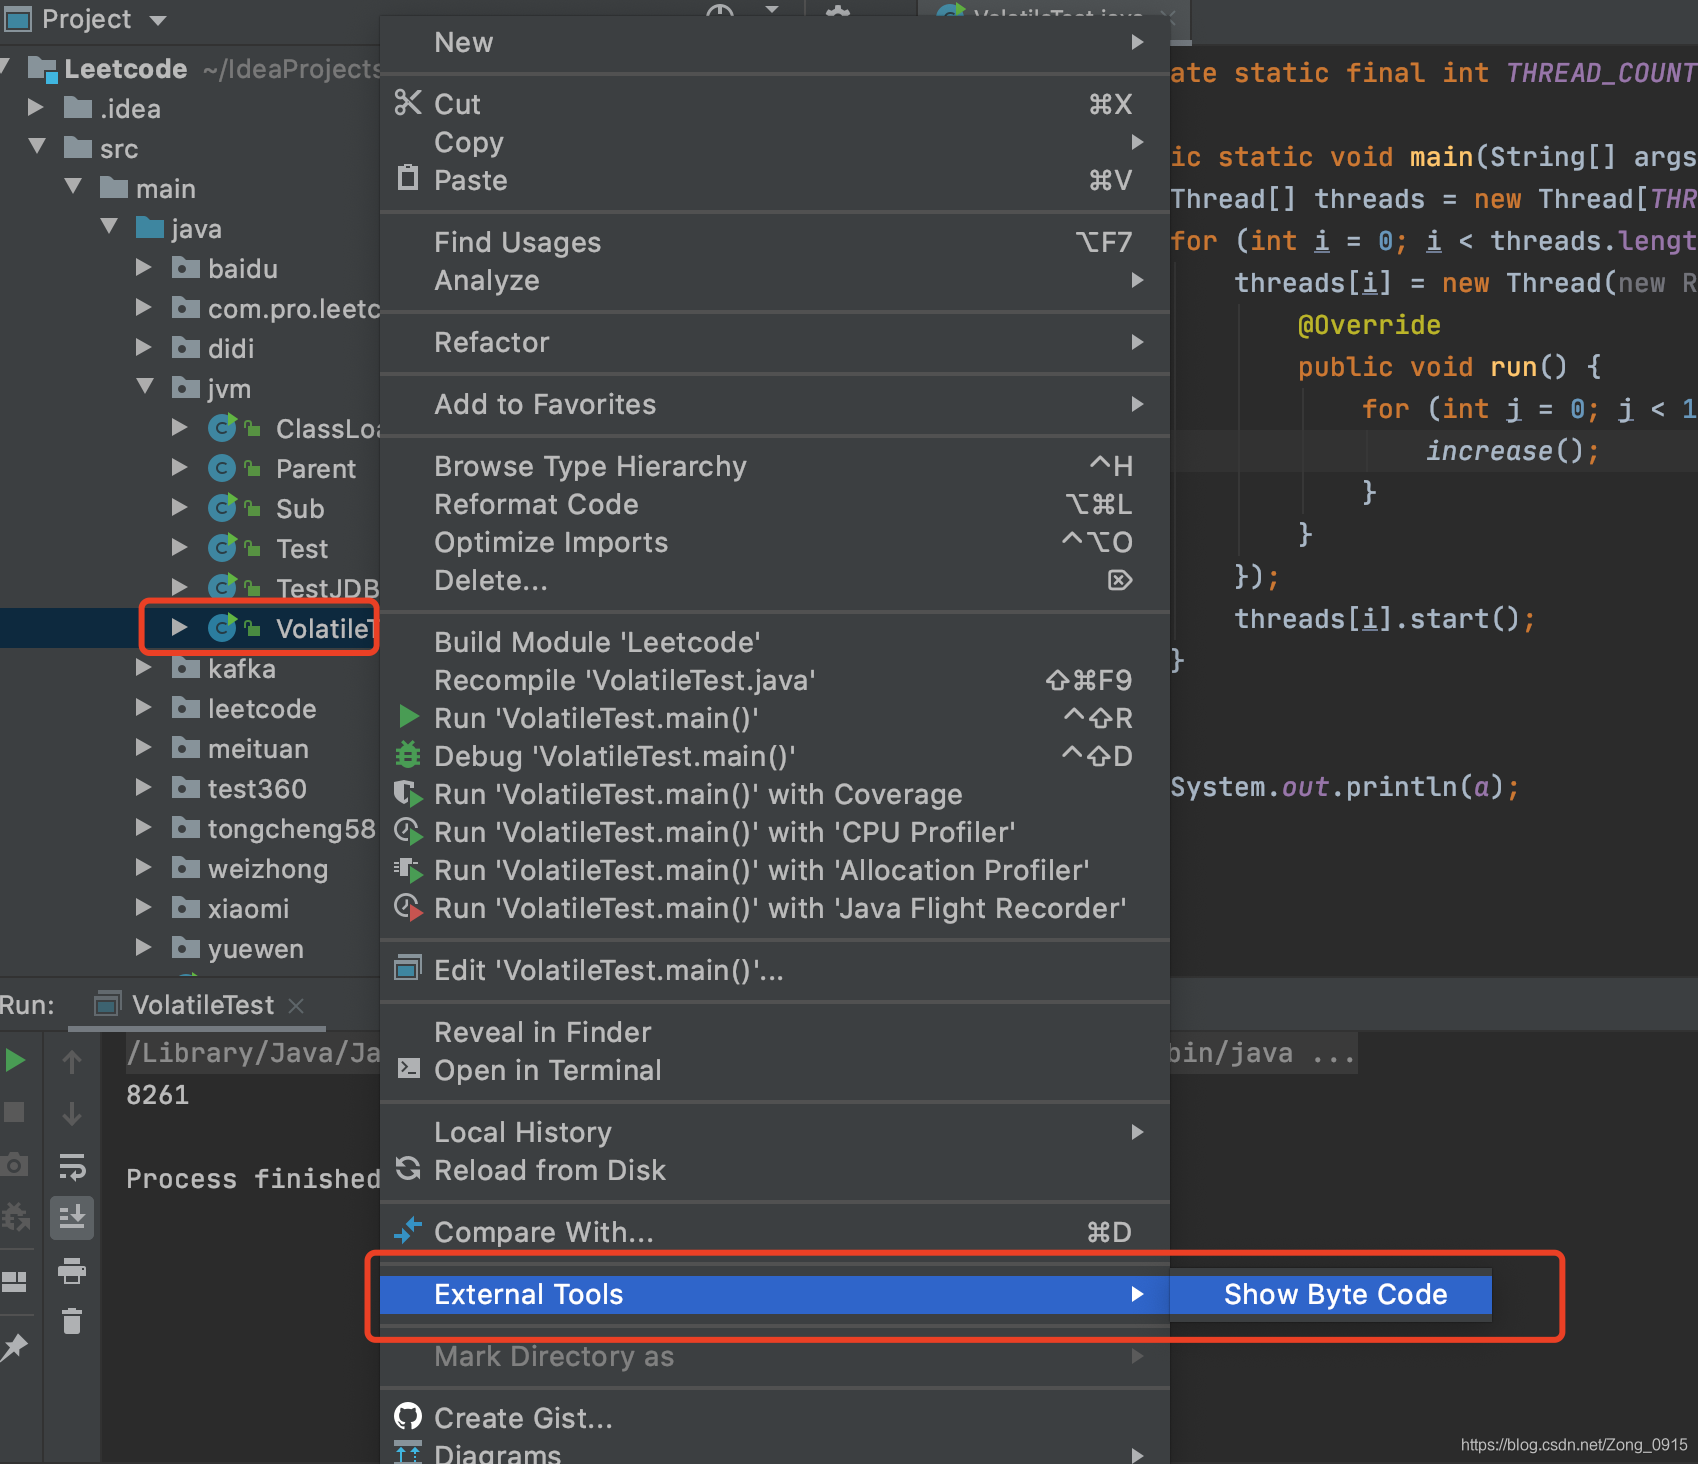Run VolatileTest.main() with Allocation Profiler
The height and width of the screenshot is (1464, 1698).
775,870
